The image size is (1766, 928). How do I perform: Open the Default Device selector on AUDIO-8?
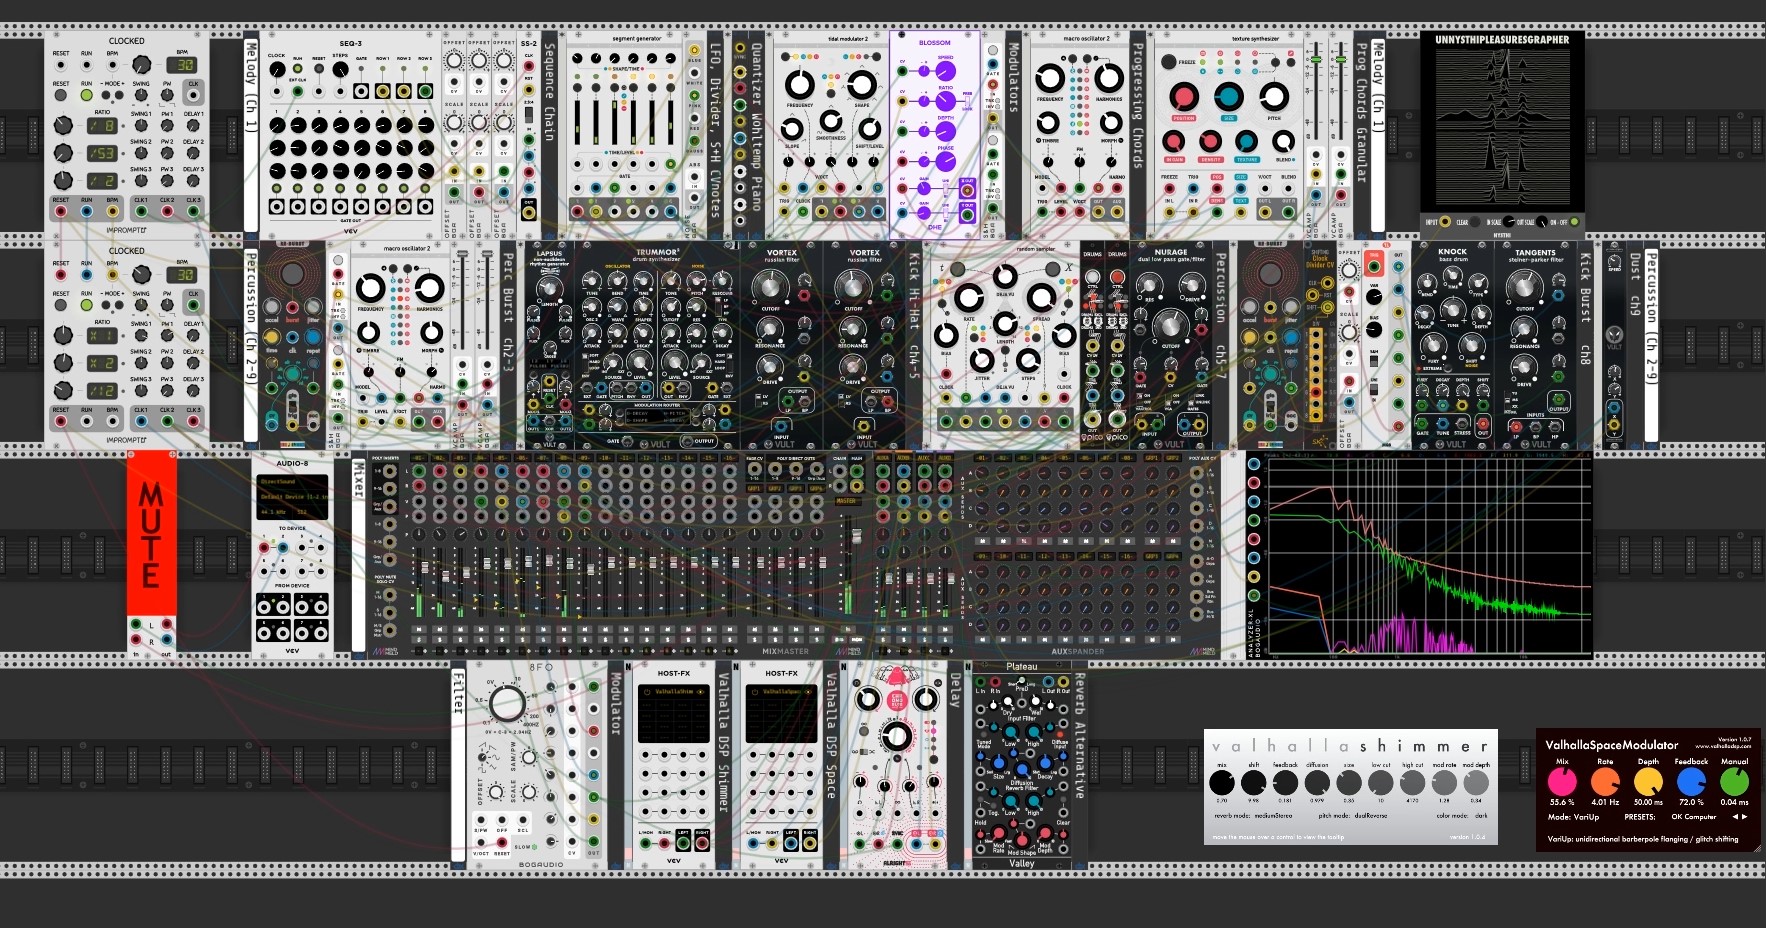click(x=293, y=497)
